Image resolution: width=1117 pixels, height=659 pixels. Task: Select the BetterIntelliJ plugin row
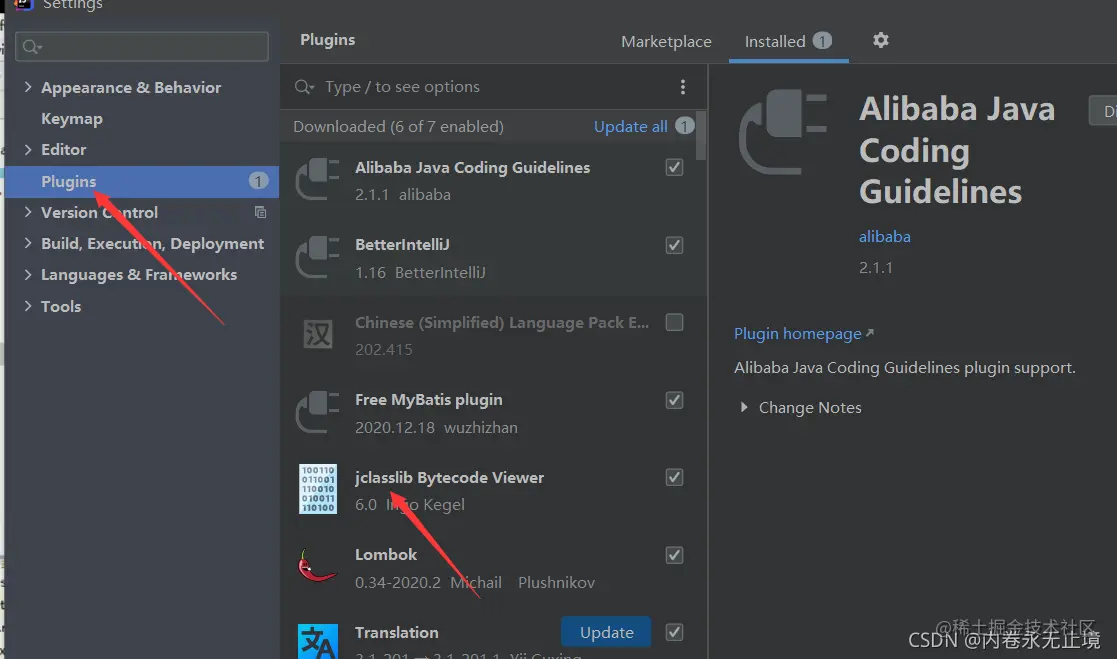494,257
